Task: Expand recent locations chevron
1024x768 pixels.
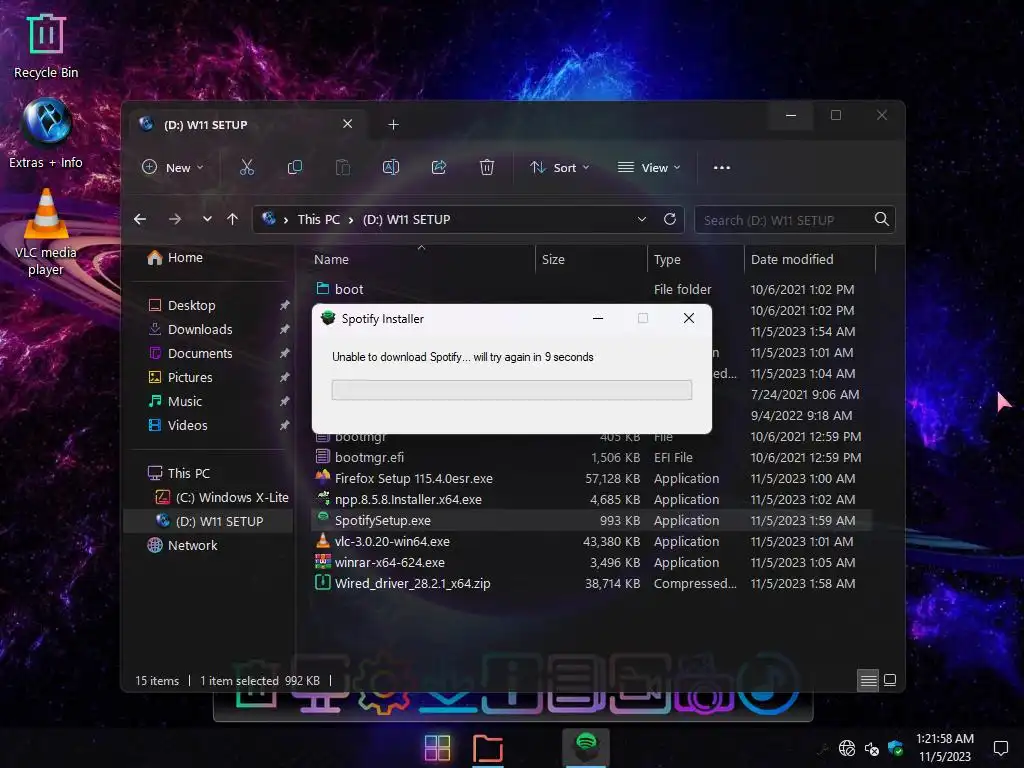Action: point(207,219)
